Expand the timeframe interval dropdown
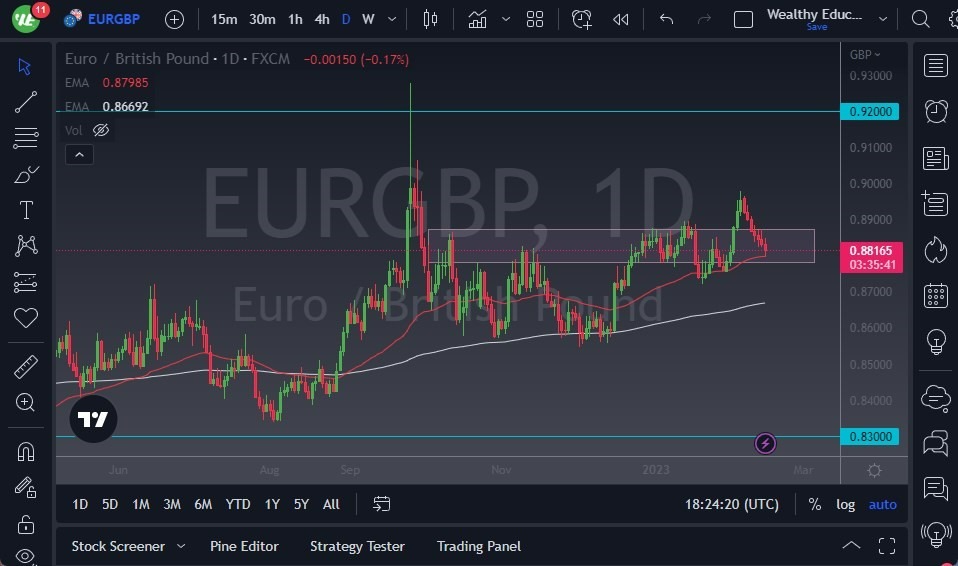 pyautogui.click(x=392, y=20)
